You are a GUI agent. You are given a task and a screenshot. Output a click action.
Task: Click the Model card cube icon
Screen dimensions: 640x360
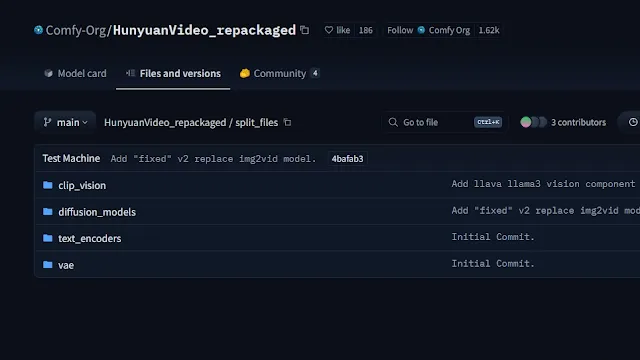pyautogui.click(x=49, y=73)
